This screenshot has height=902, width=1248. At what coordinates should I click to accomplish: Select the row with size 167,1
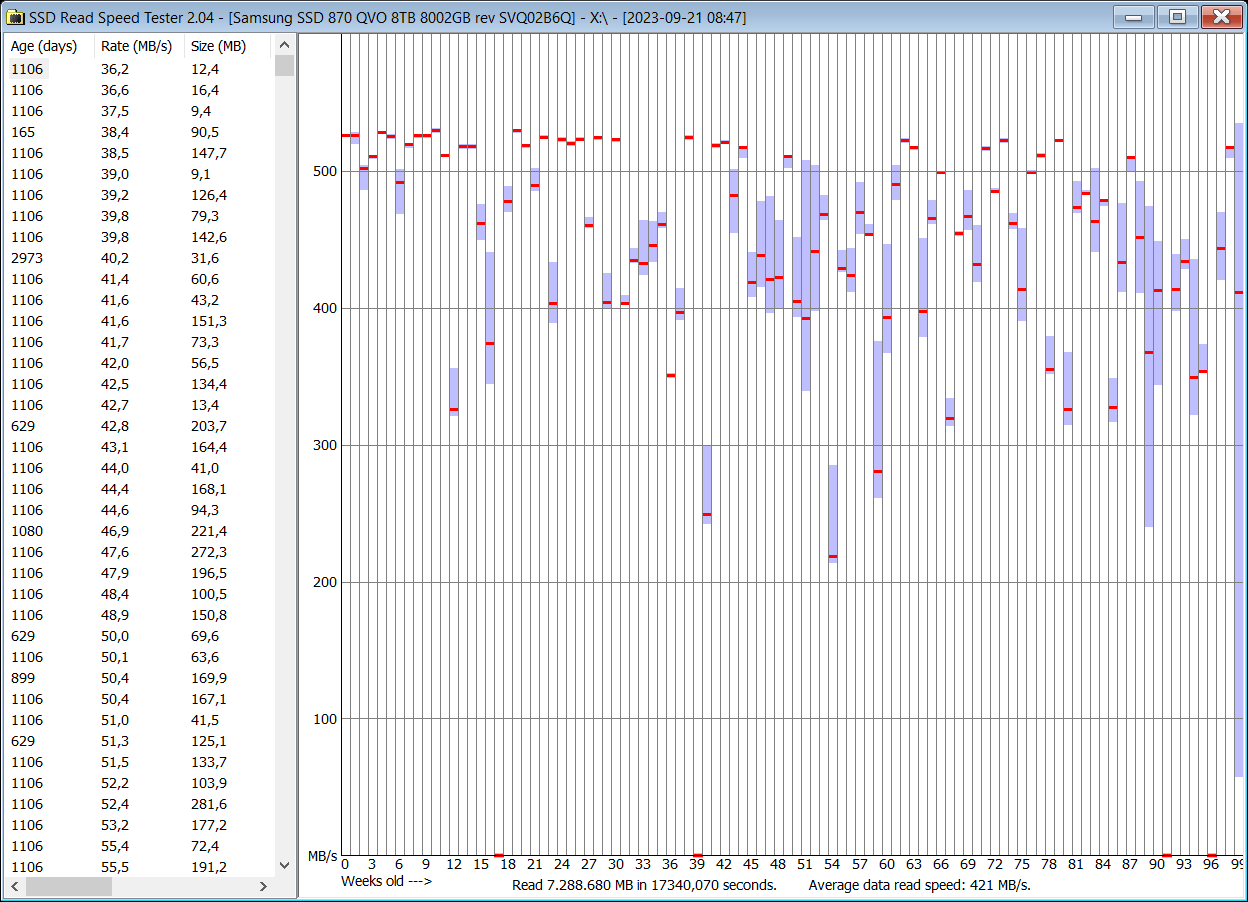tap(140, 699)
